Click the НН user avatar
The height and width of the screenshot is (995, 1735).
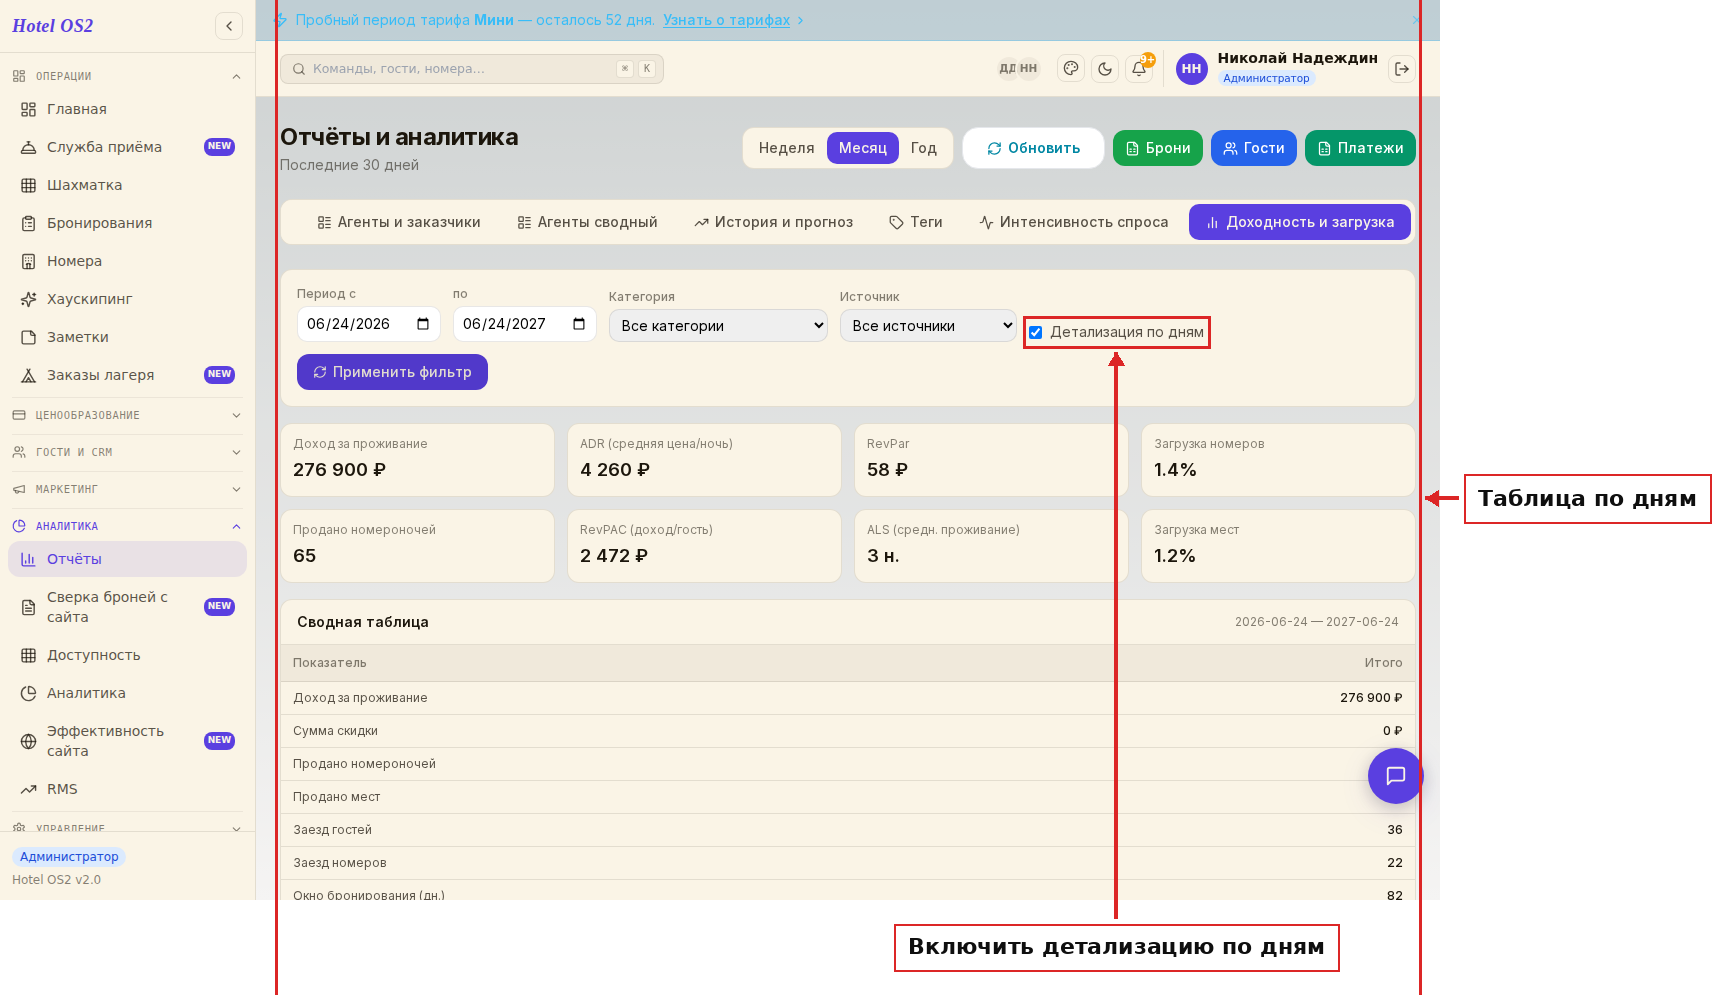(x=1191, y=69)
